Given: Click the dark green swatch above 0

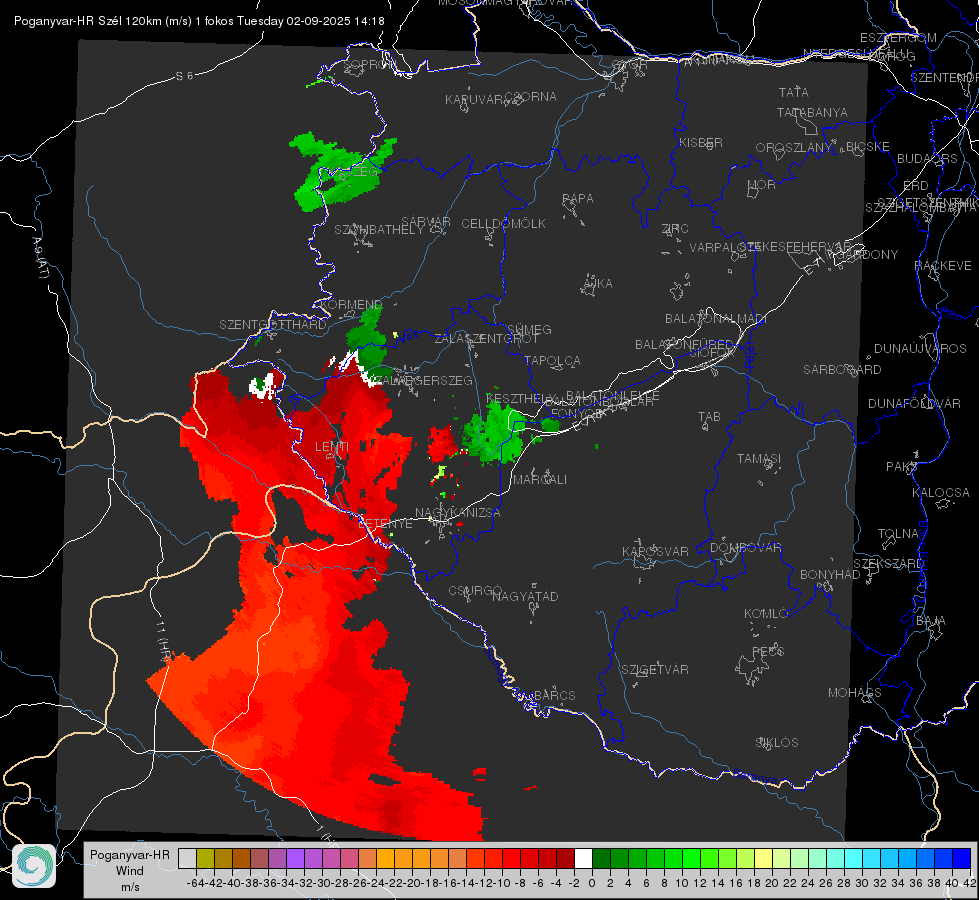Looking at the screenshot, I should coord(601,858).
